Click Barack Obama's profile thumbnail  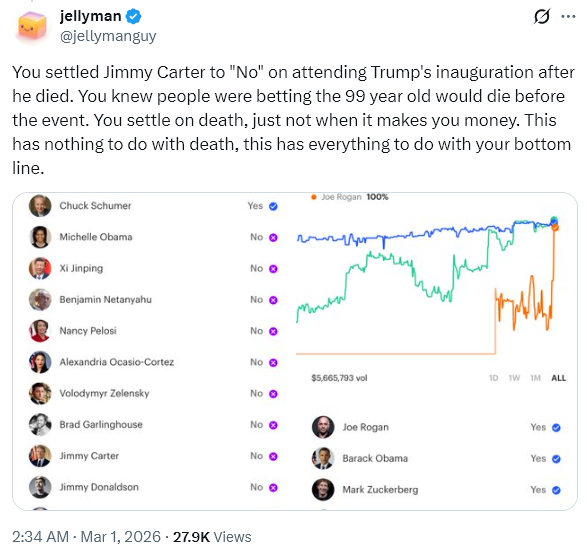point(323,458)
